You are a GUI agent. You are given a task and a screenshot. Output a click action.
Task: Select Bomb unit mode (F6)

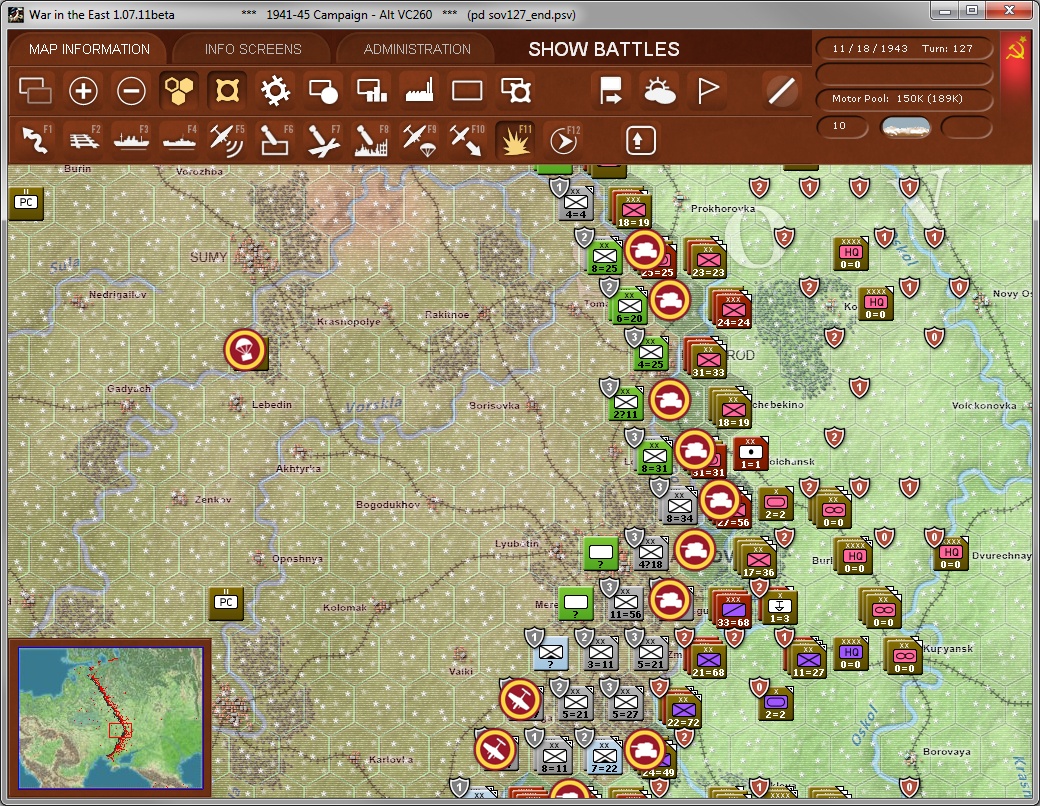[x=275, y=139]
